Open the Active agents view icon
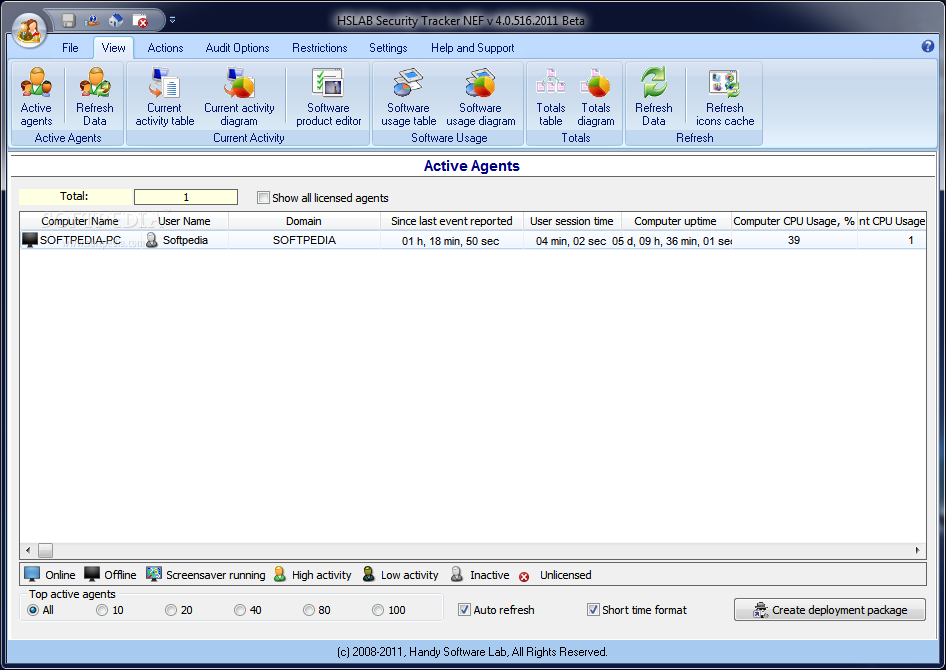This screenshot has height=670, width=946. point(36,96)
